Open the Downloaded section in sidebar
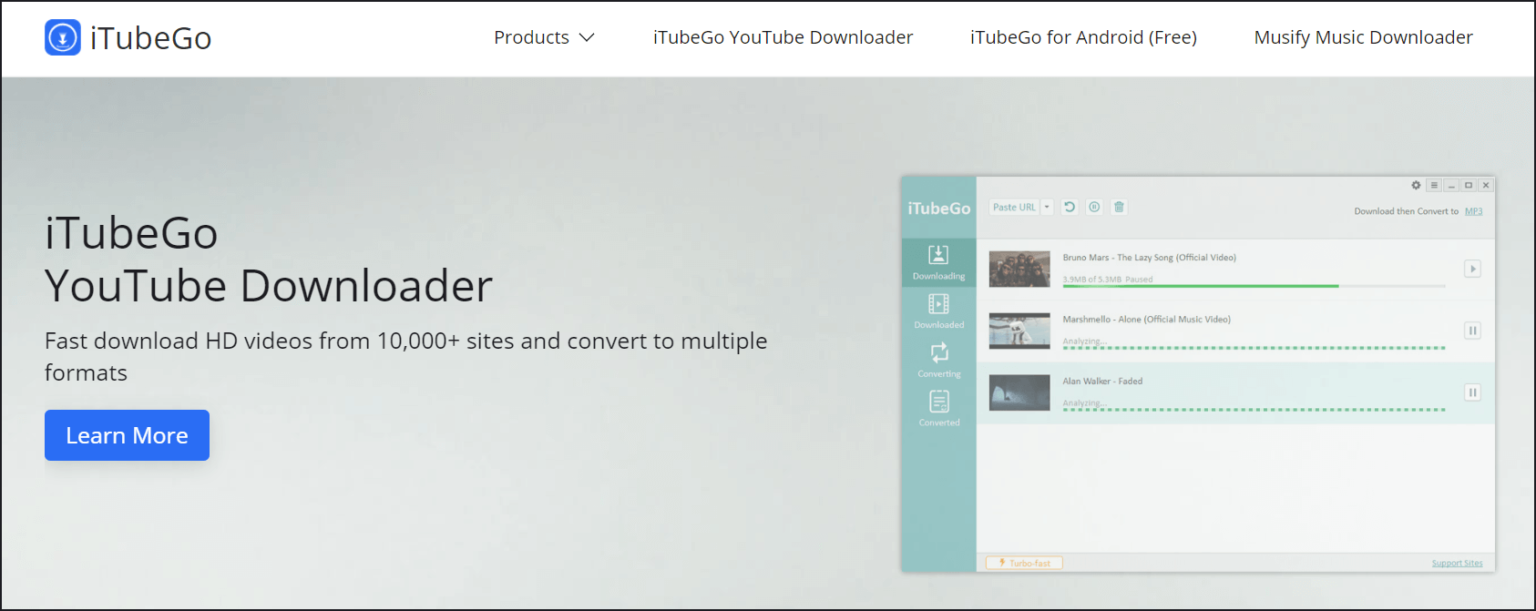This screenshot has height=611, width=1536. point(938,311)
